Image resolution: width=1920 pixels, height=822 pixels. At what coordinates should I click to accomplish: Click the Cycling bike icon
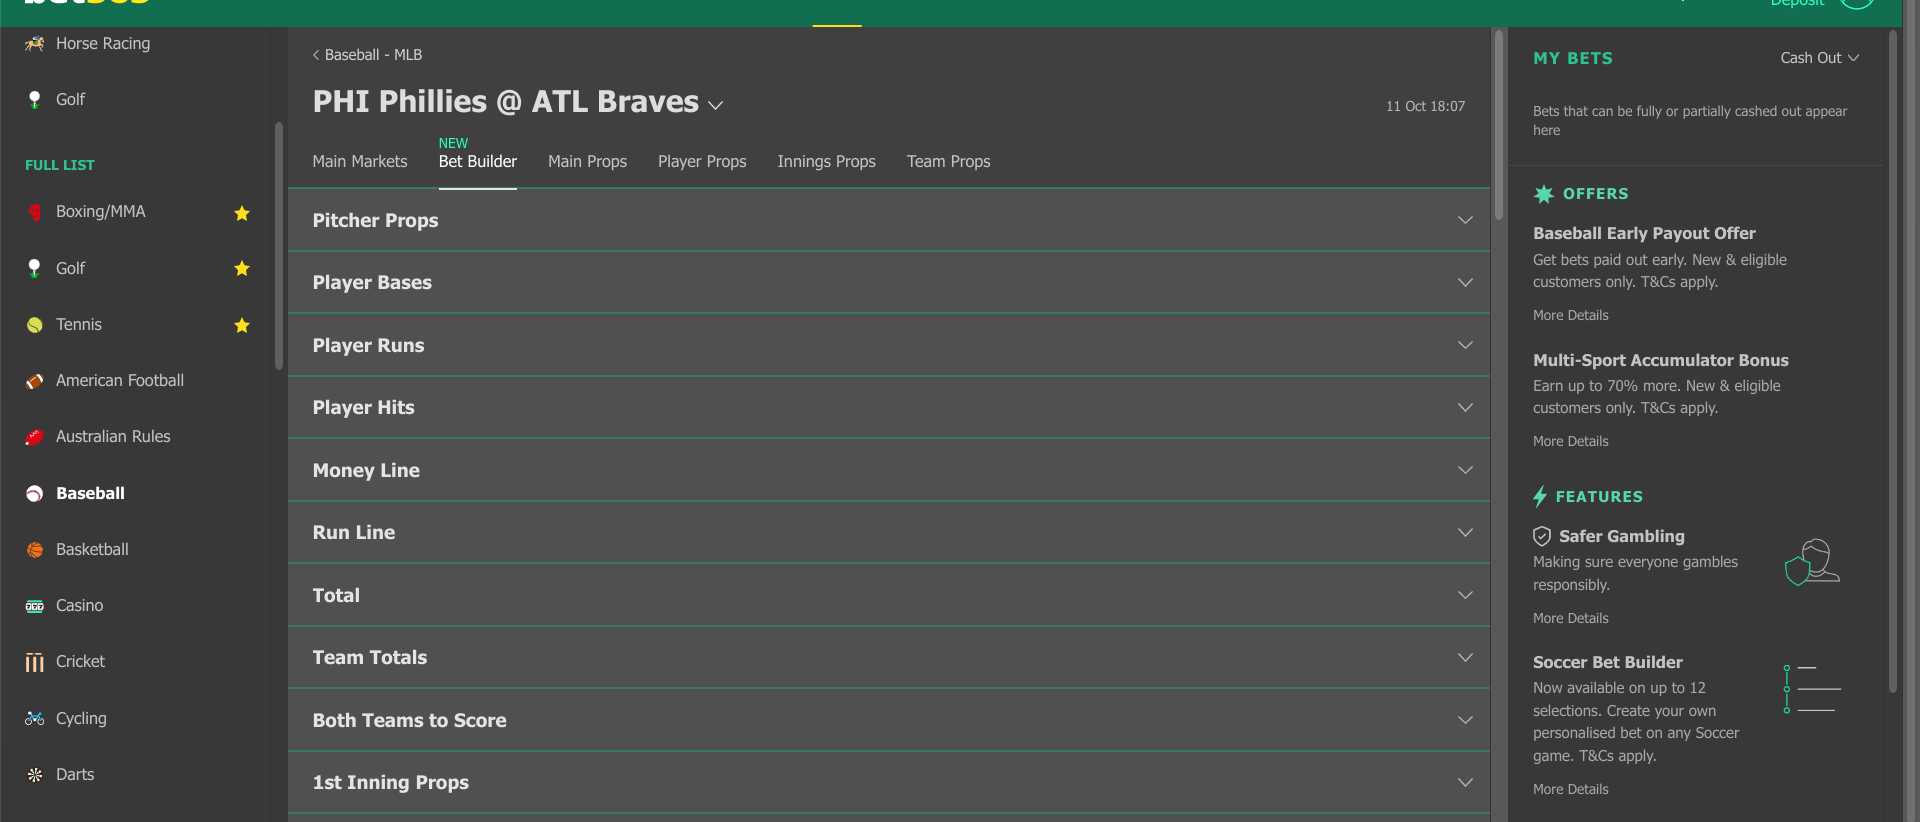click(35, 718)
